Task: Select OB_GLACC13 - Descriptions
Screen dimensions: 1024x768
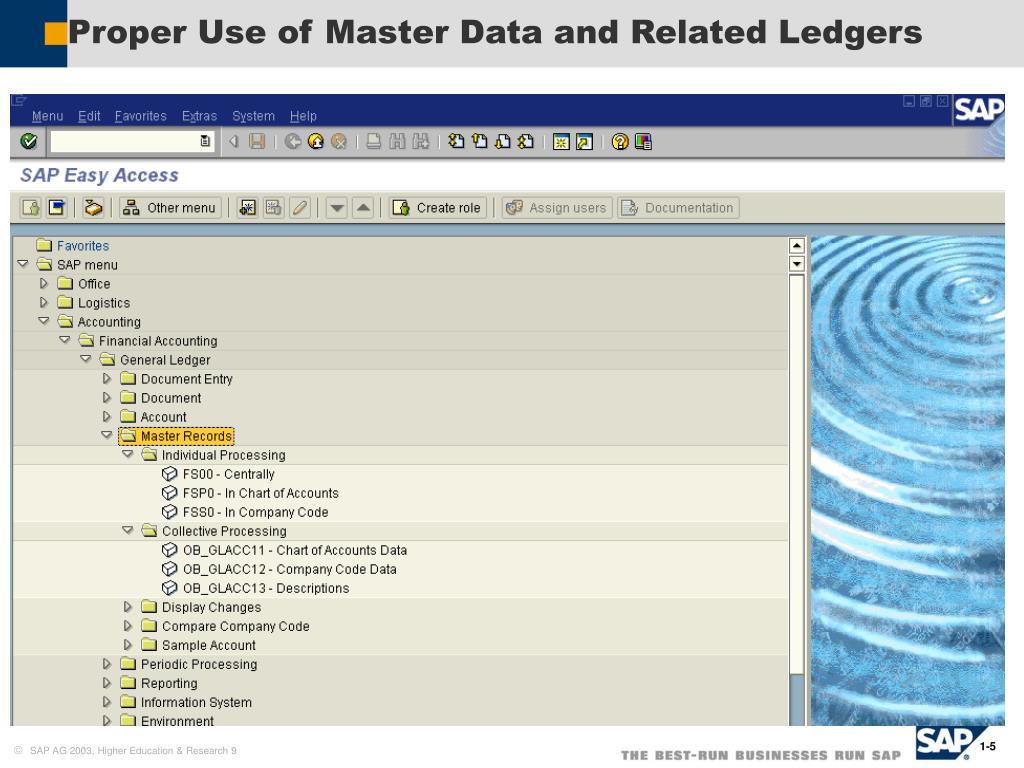Action: click(x=266, y=588)
